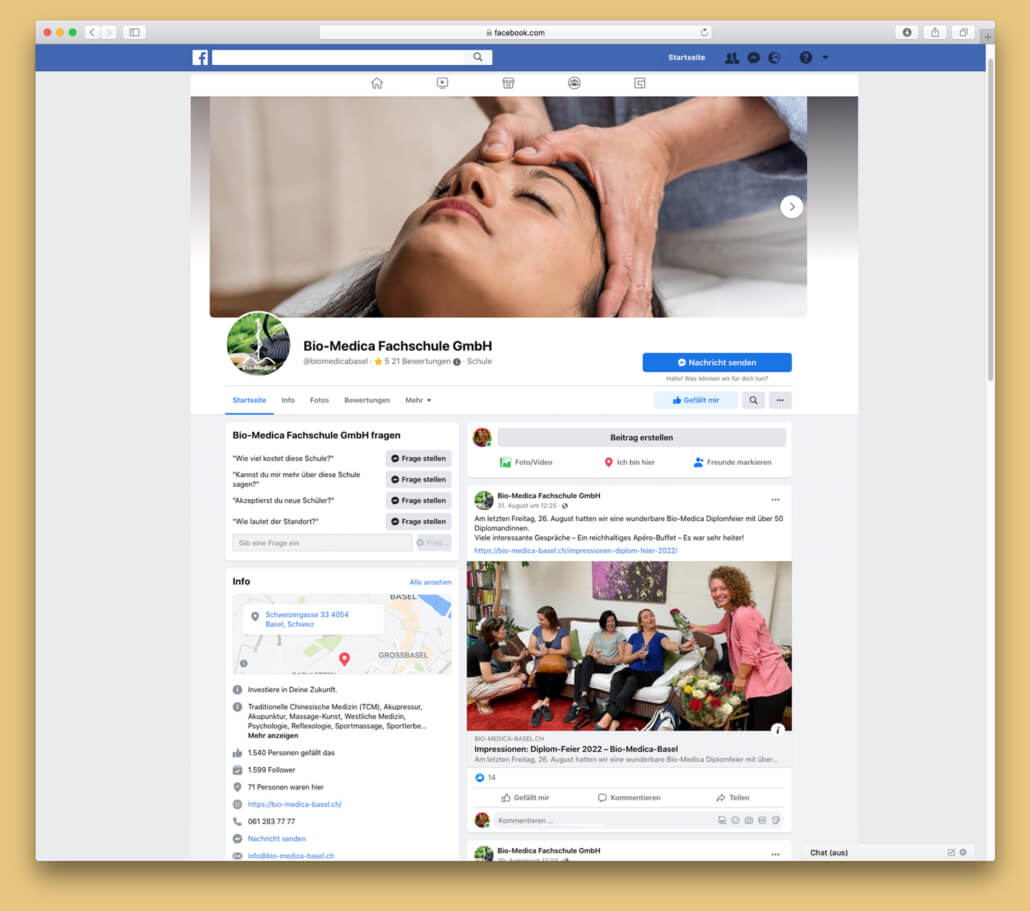Open the Schweizergasse 33 address link
This screenshot has width=1030, height=911.
coord(307,619)
